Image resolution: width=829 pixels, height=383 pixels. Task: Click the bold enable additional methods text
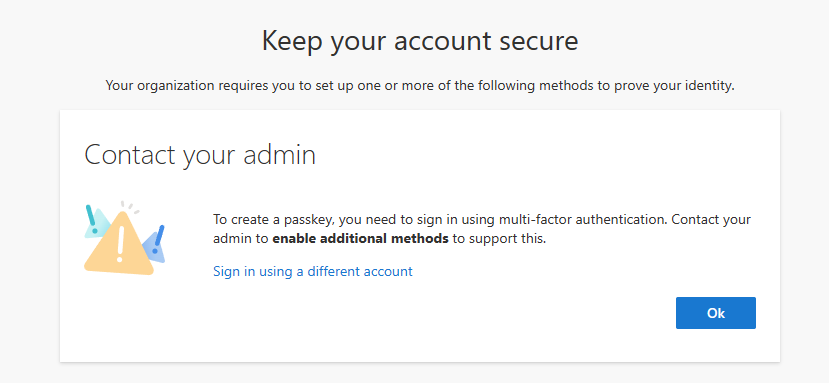point(361,239)
